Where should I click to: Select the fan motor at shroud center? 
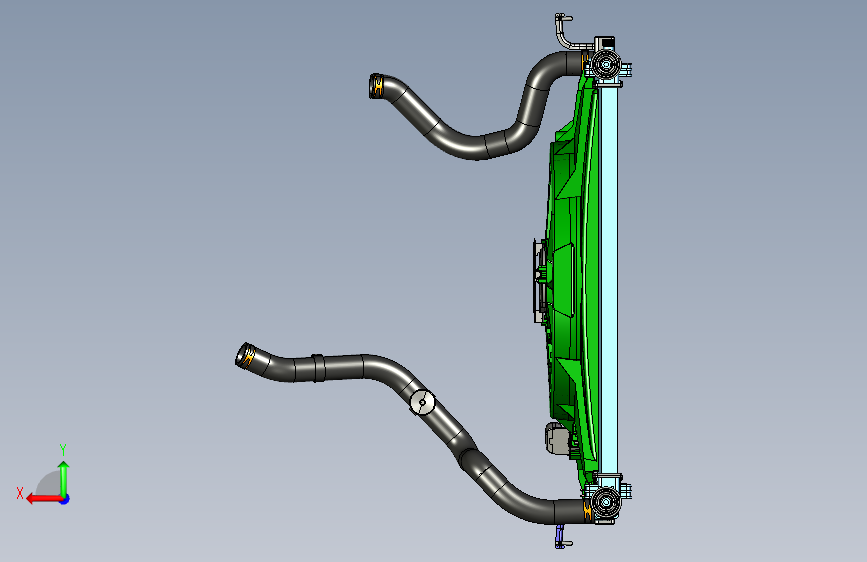(x=540, y=281)
